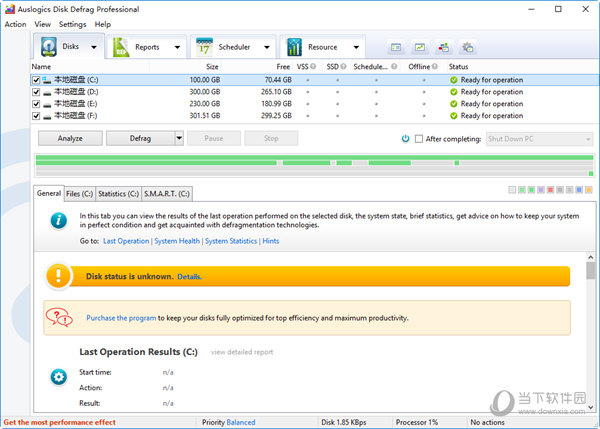Click the performance graph icon in toolbar

pos(420,47)
